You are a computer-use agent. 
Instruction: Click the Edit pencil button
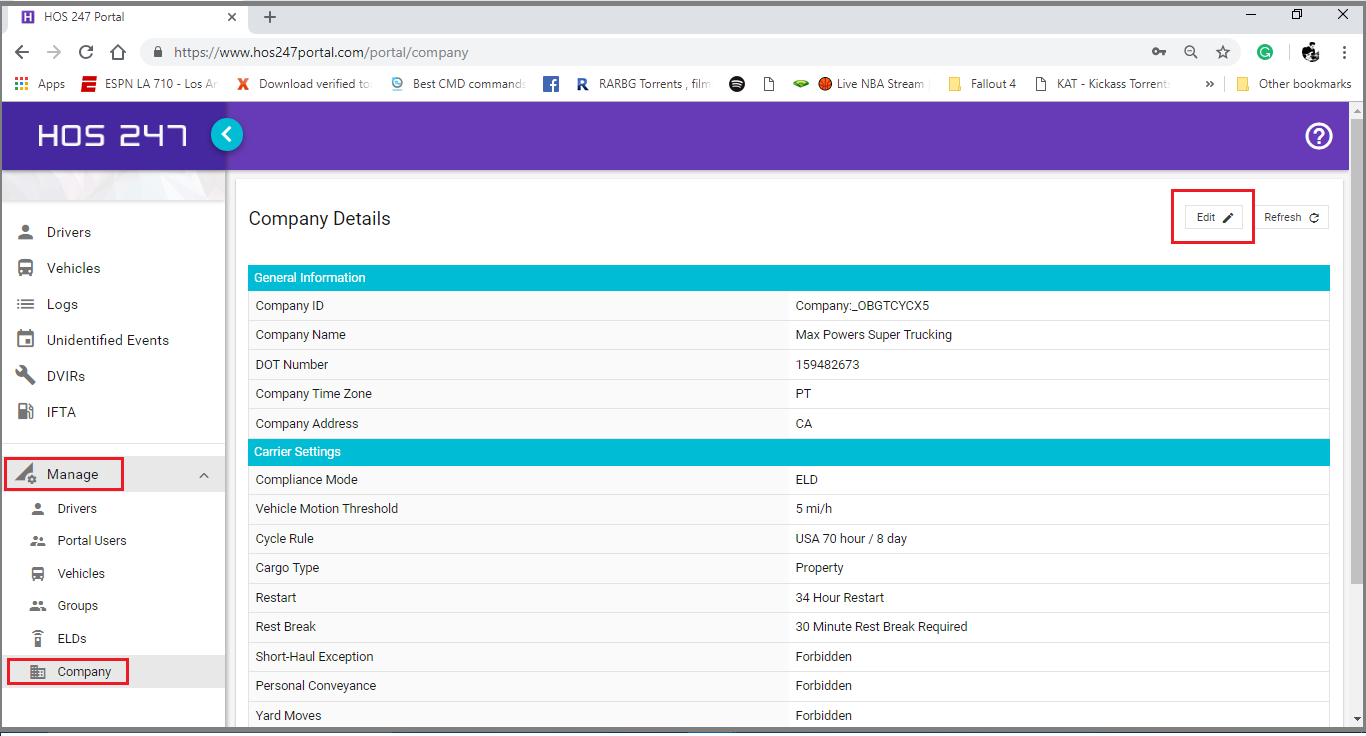1214,217
